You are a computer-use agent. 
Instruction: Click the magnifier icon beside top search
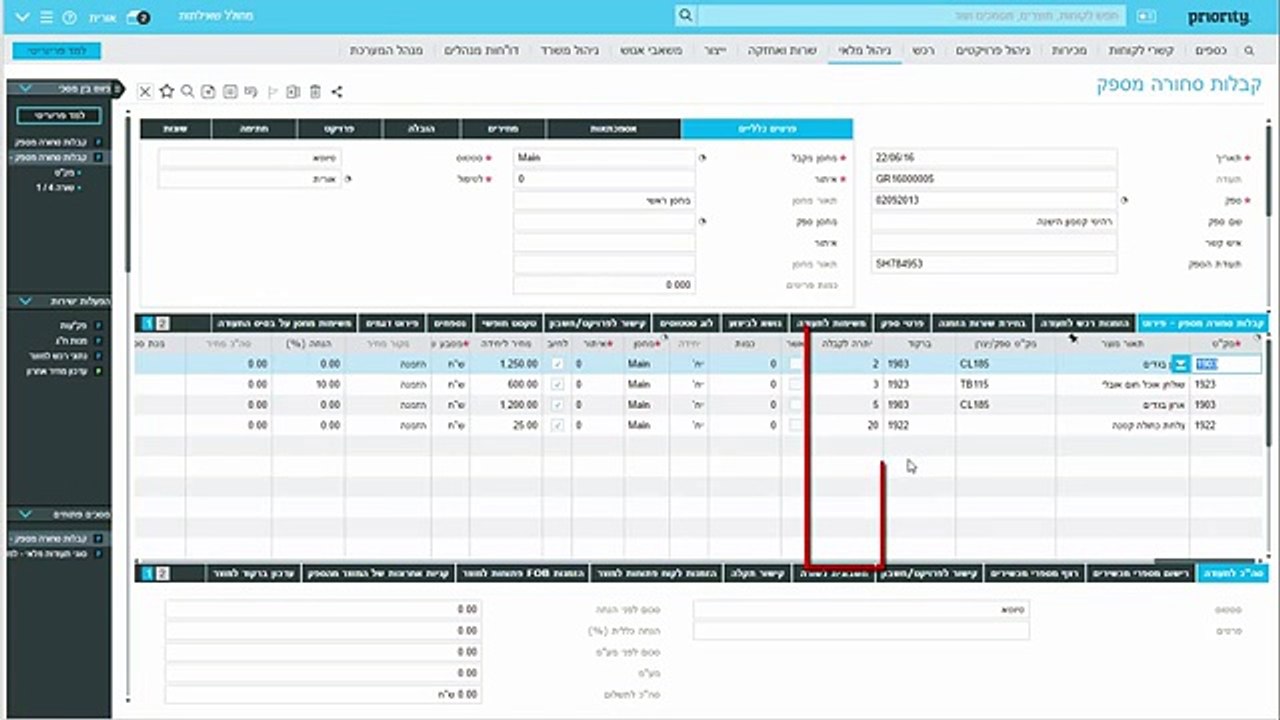[685, 16]
